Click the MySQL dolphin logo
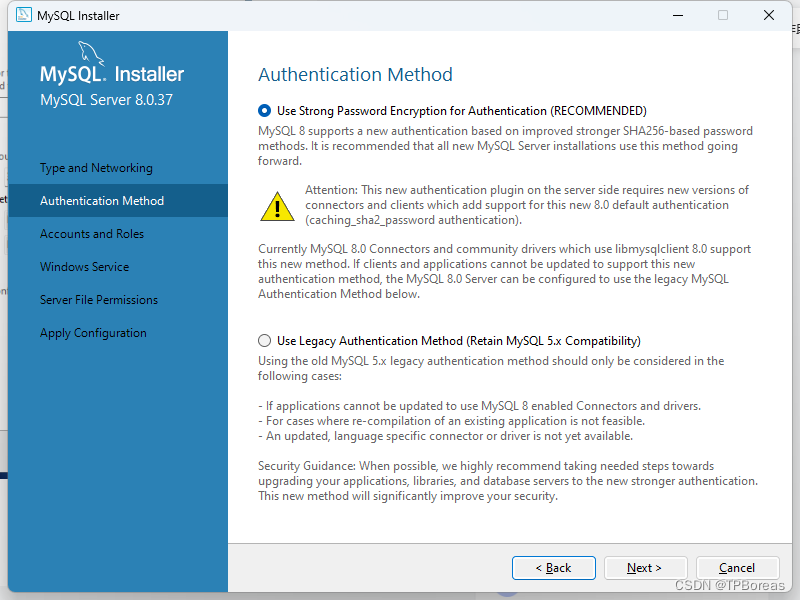The width and height of the screenshot is (800, 600). click(x=90, y=53)
